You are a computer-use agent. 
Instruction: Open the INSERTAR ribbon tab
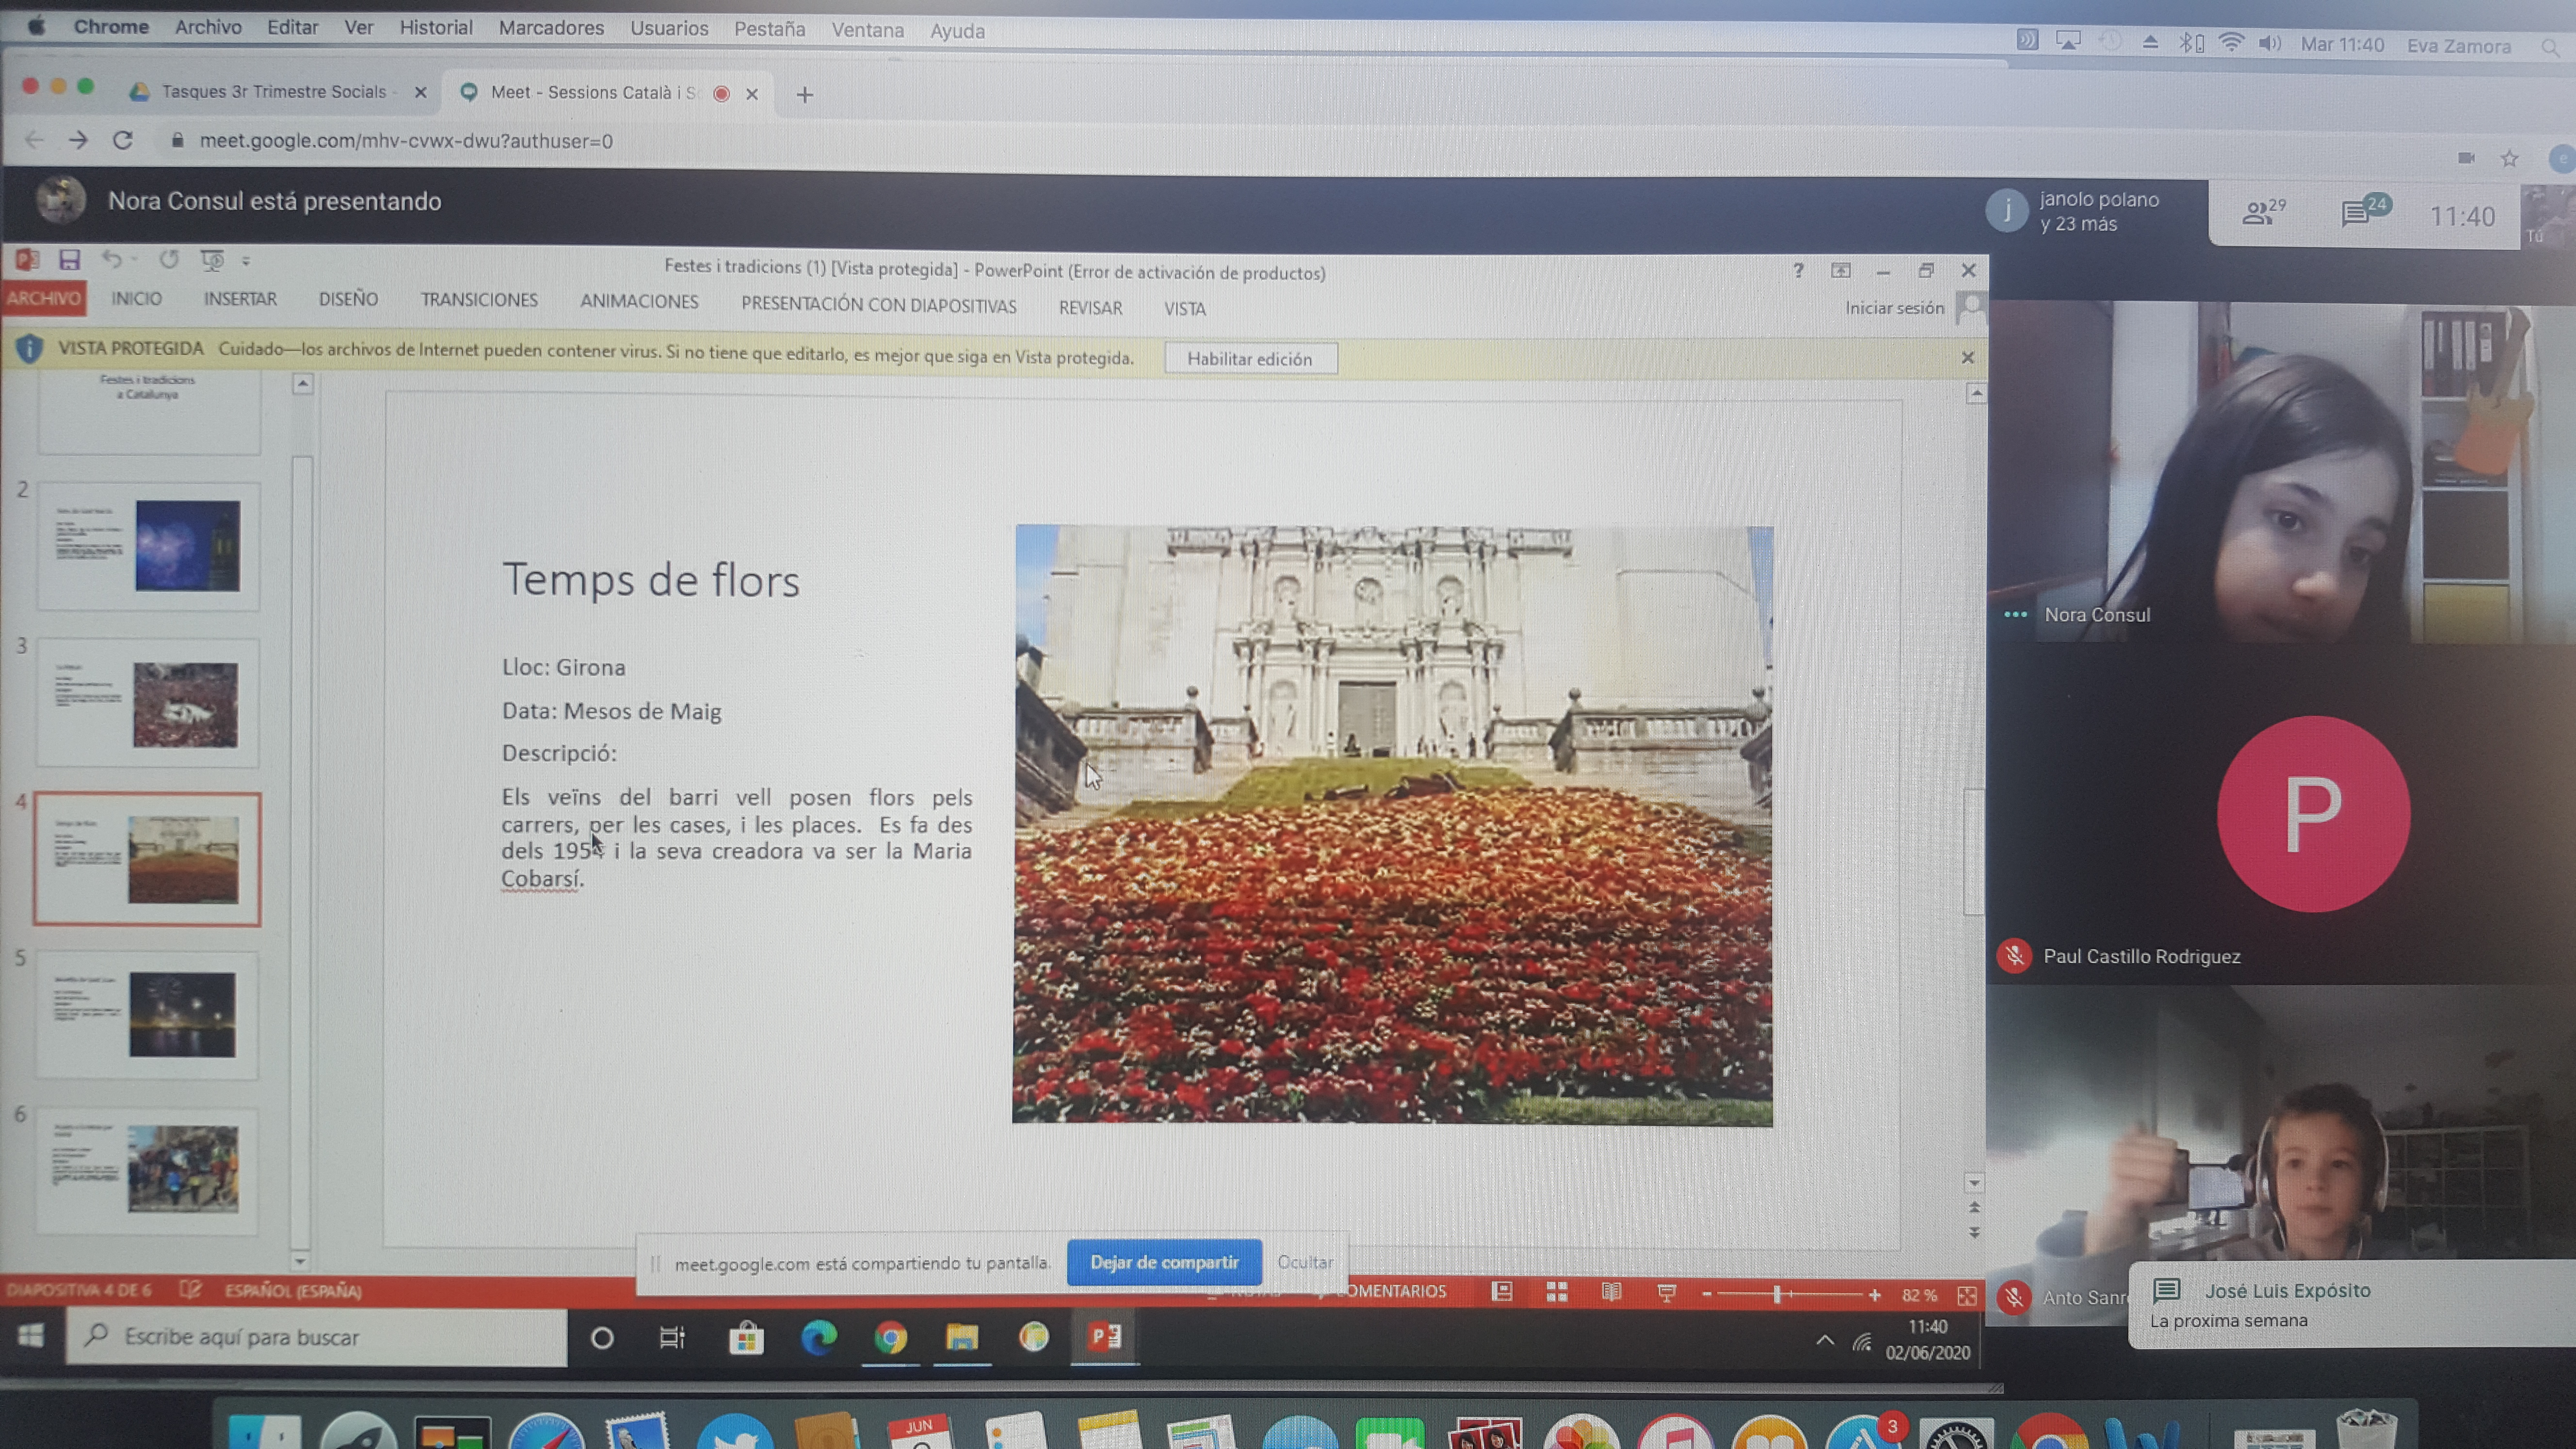[x=240, y=299]
